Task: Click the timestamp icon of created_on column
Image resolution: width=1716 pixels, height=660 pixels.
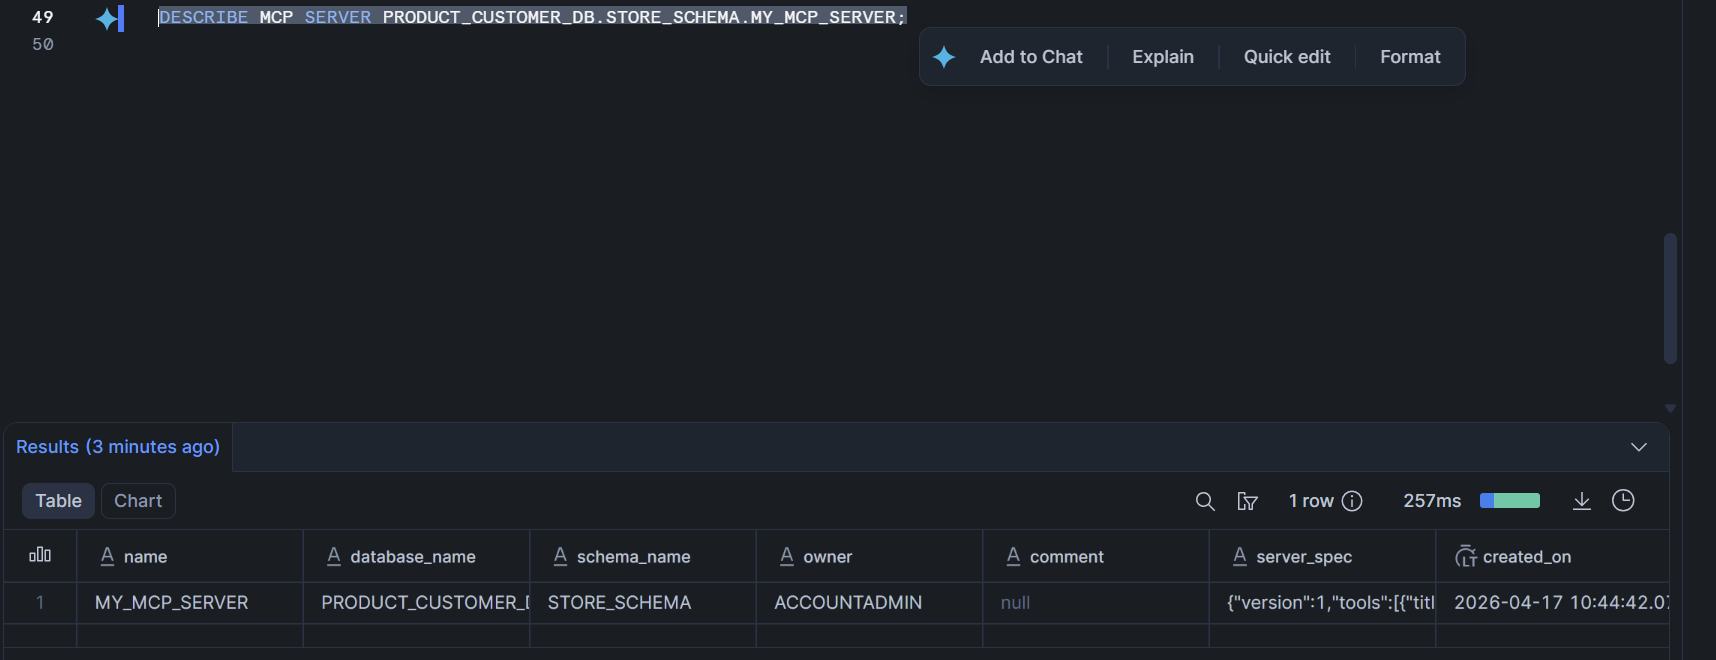Action: click(x=1466, y=556)
